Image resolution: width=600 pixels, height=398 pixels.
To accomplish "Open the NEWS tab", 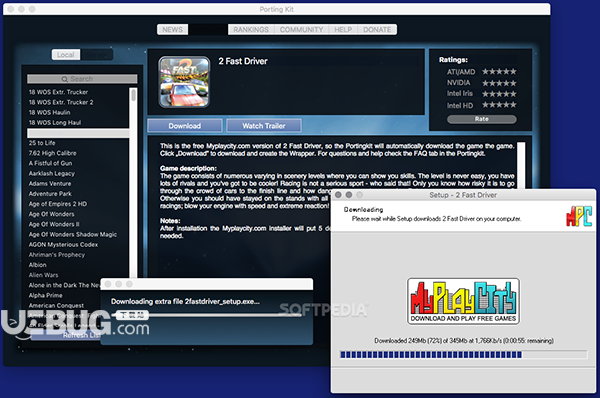I will click(173, 29).
